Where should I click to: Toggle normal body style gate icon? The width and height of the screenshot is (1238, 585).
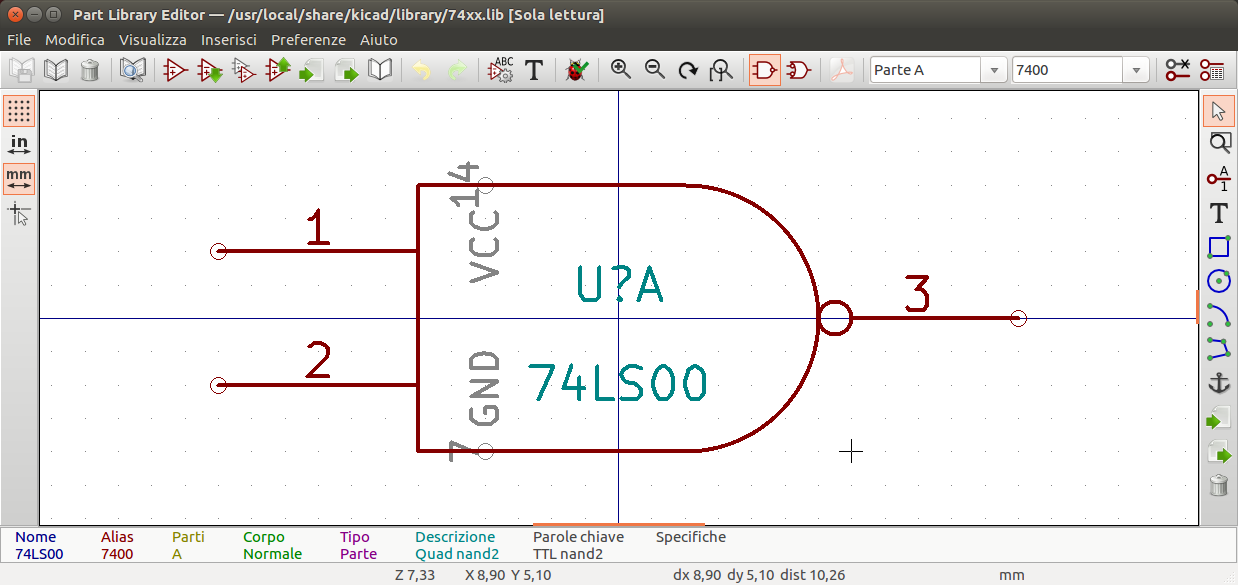765,70
